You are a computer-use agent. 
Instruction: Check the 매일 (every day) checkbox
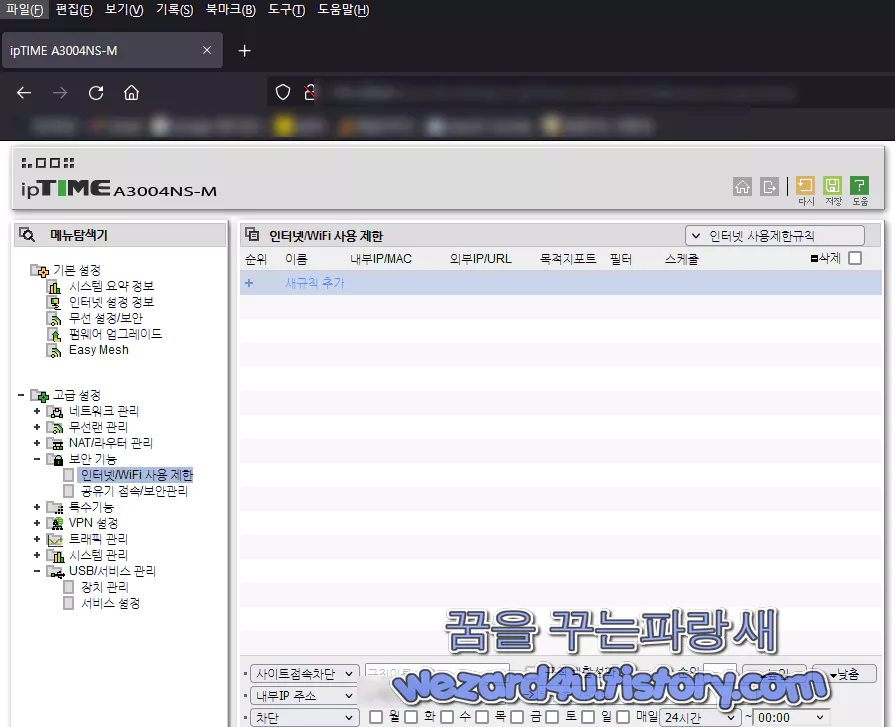623,717
